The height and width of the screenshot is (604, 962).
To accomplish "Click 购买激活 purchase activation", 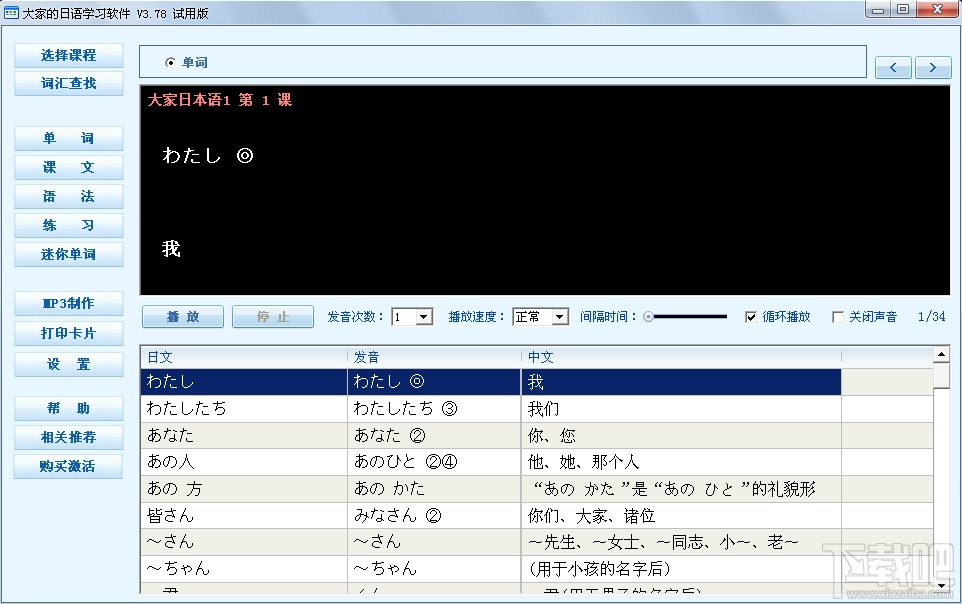I will tap(68, 467).
